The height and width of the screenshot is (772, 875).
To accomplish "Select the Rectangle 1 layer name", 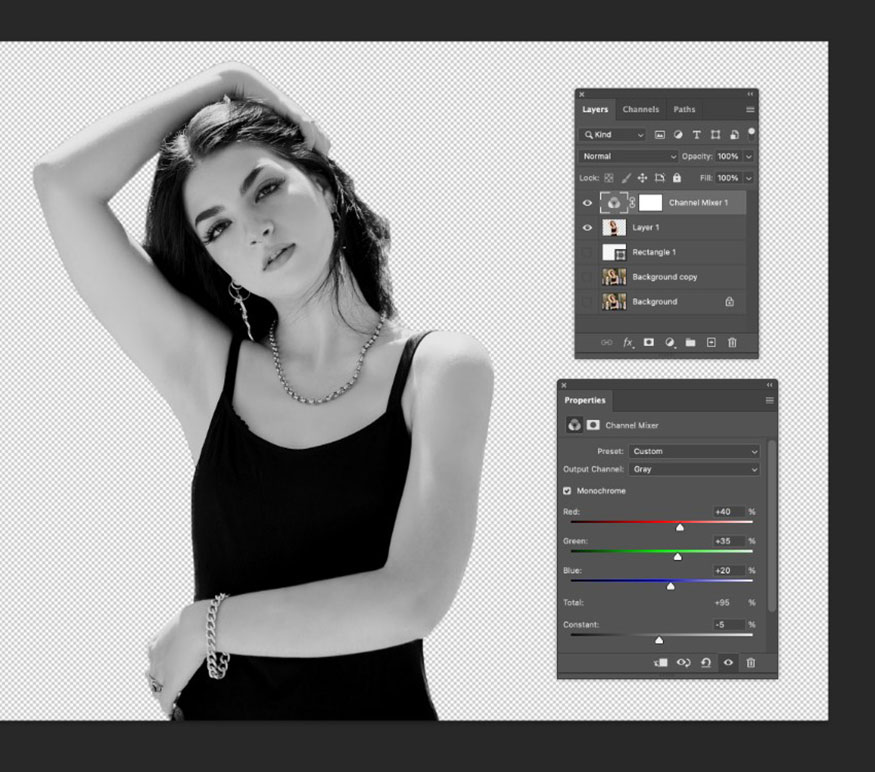I will 654,252.
